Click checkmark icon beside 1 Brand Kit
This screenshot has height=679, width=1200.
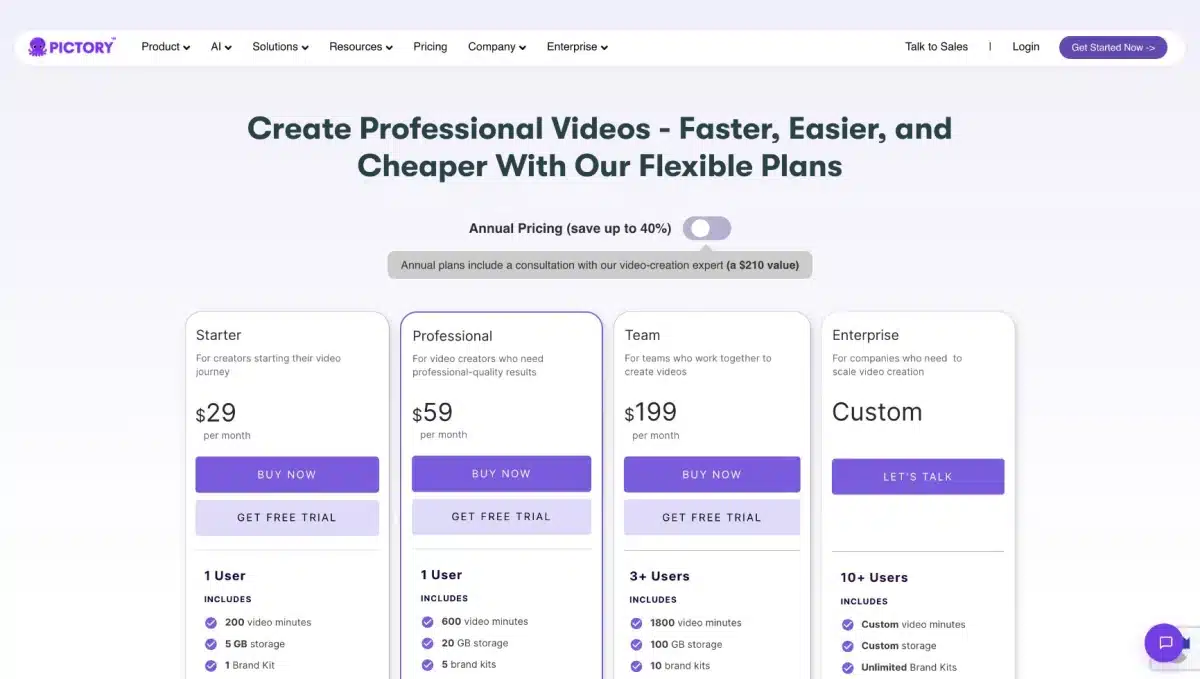(211, 665)
